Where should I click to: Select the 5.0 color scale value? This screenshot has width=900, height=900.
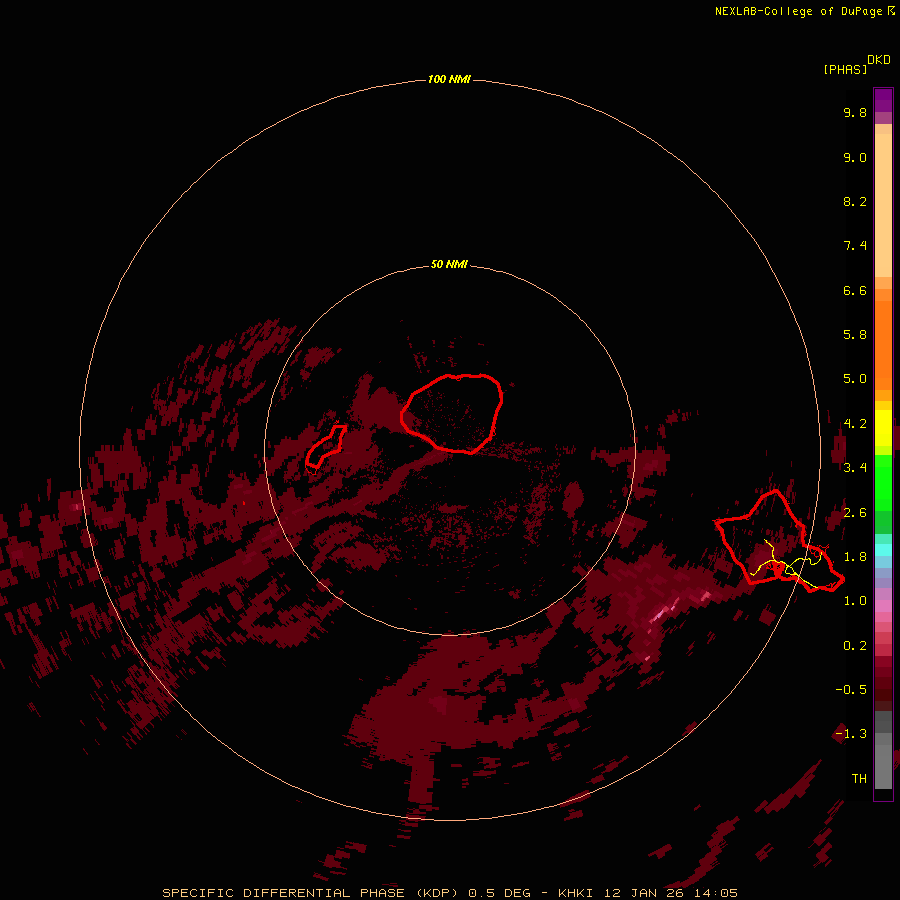[x=855, y=379]
